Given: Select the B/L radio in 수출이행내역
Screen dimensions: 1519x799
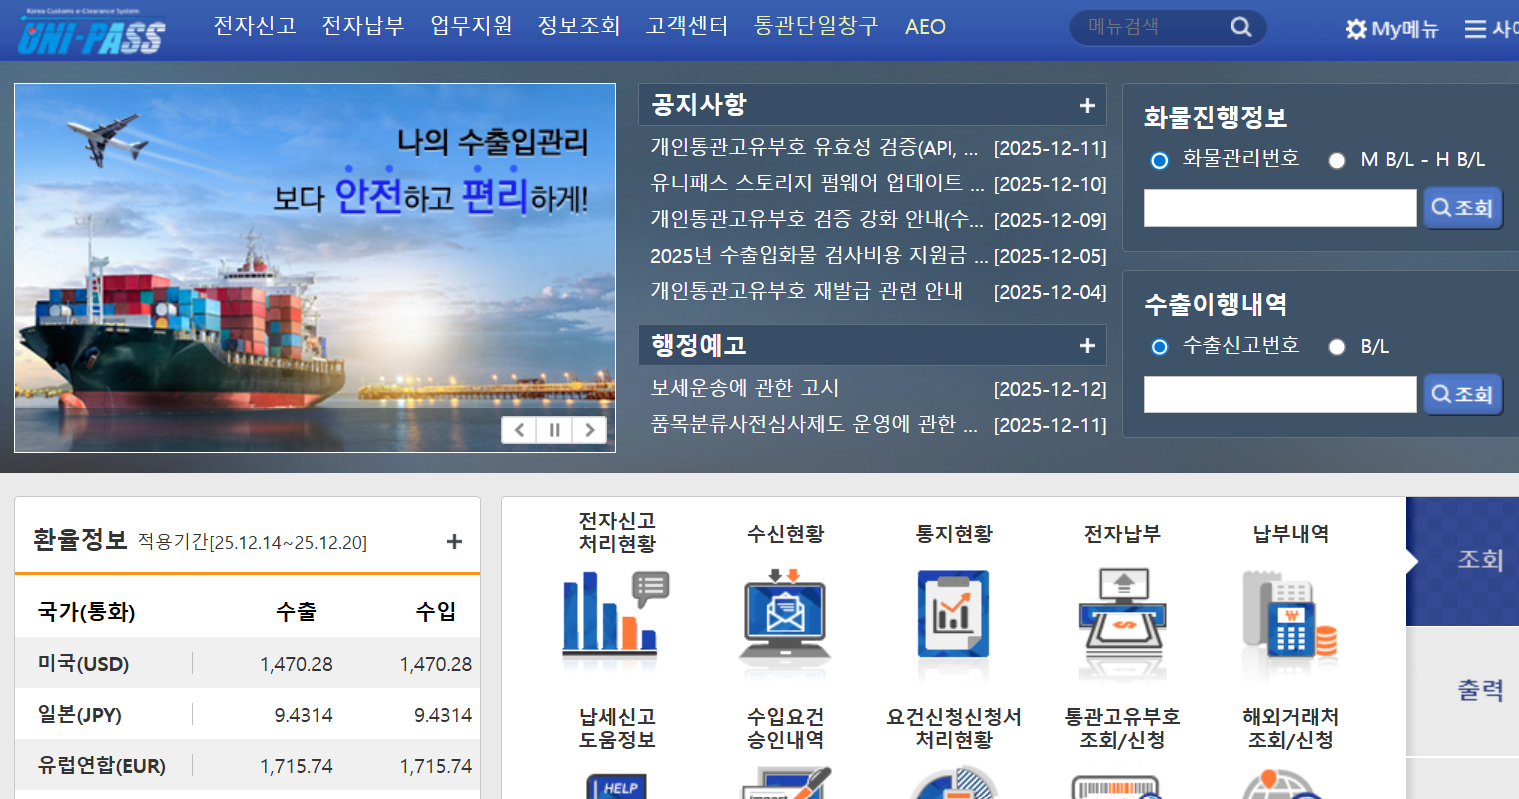Looking at the screenshot, I should (1337, 347).
